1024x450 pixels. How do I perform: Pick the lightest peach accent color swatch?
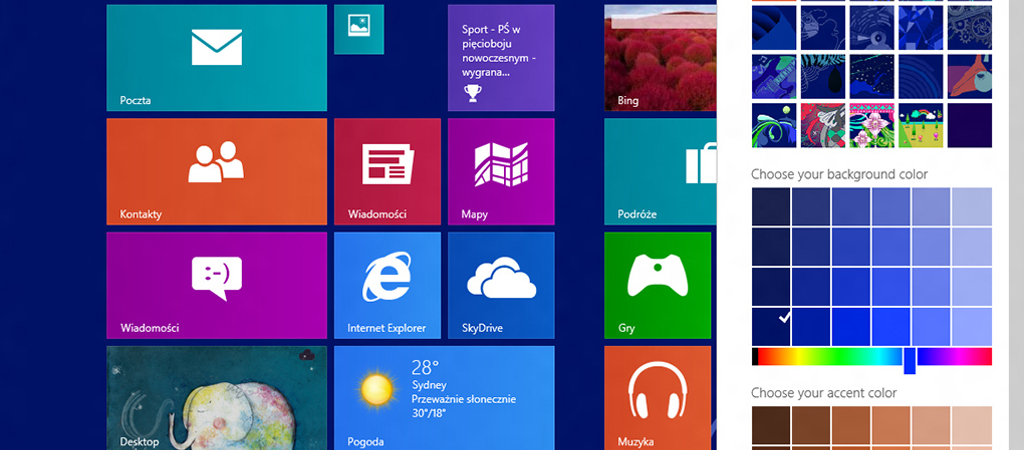[972, 425]
